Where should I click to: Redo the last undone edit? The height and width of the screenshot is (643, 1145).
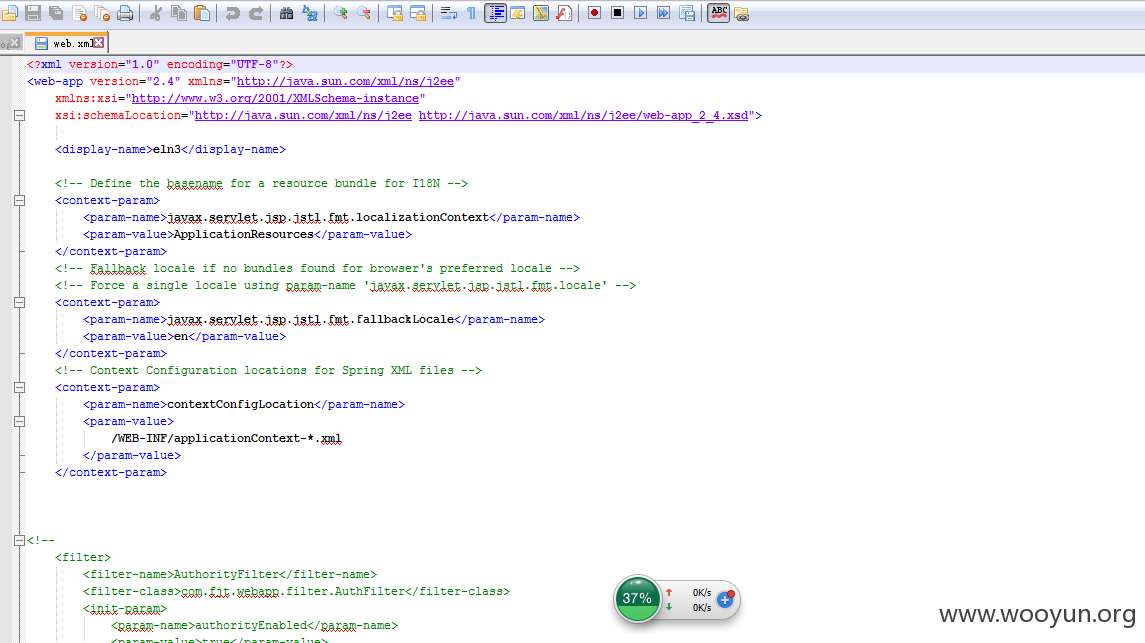(x=256, y=13)
